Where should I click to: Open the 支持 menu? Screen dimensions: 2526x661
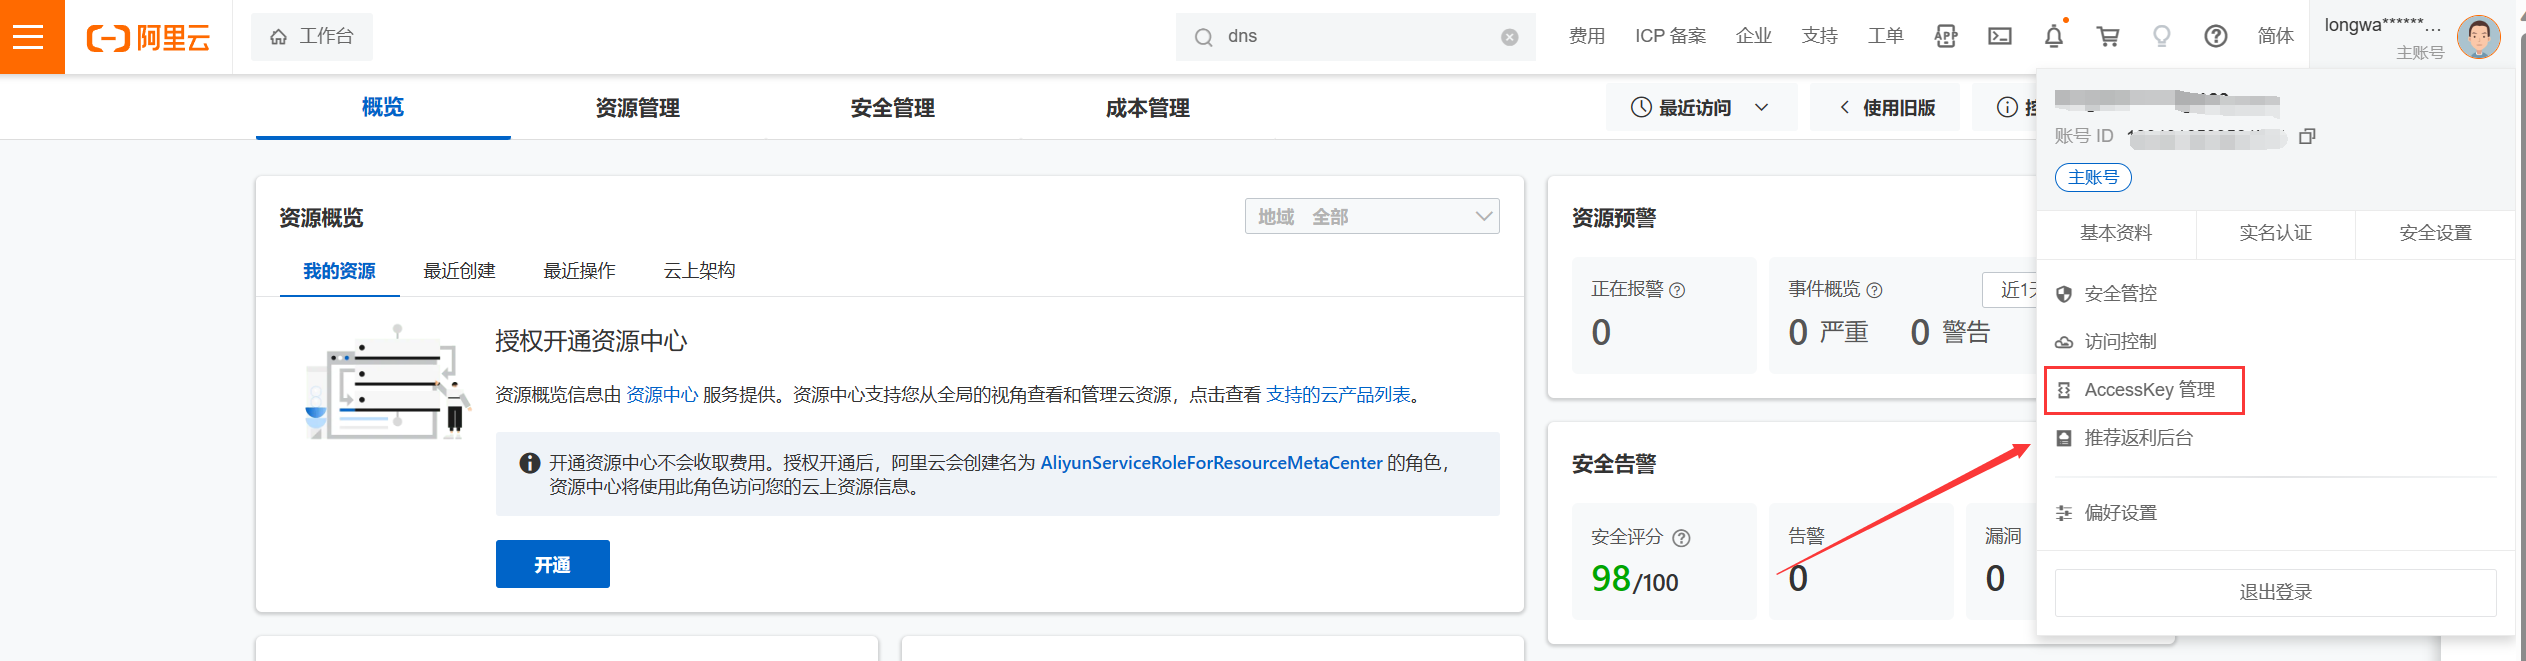[1820, 36]
